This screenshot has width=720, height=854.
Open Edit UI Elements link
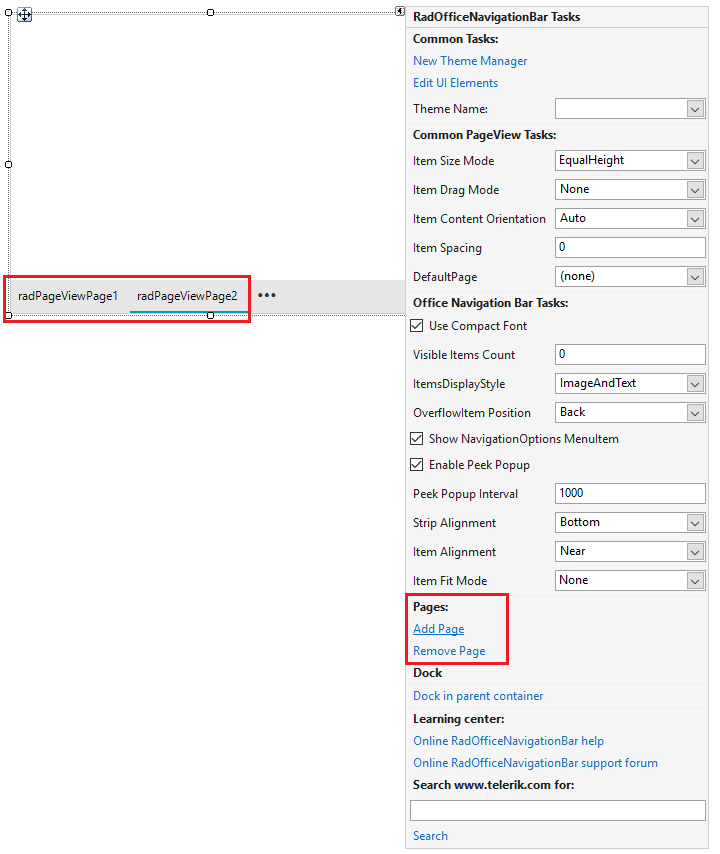(x=455, y=83)
